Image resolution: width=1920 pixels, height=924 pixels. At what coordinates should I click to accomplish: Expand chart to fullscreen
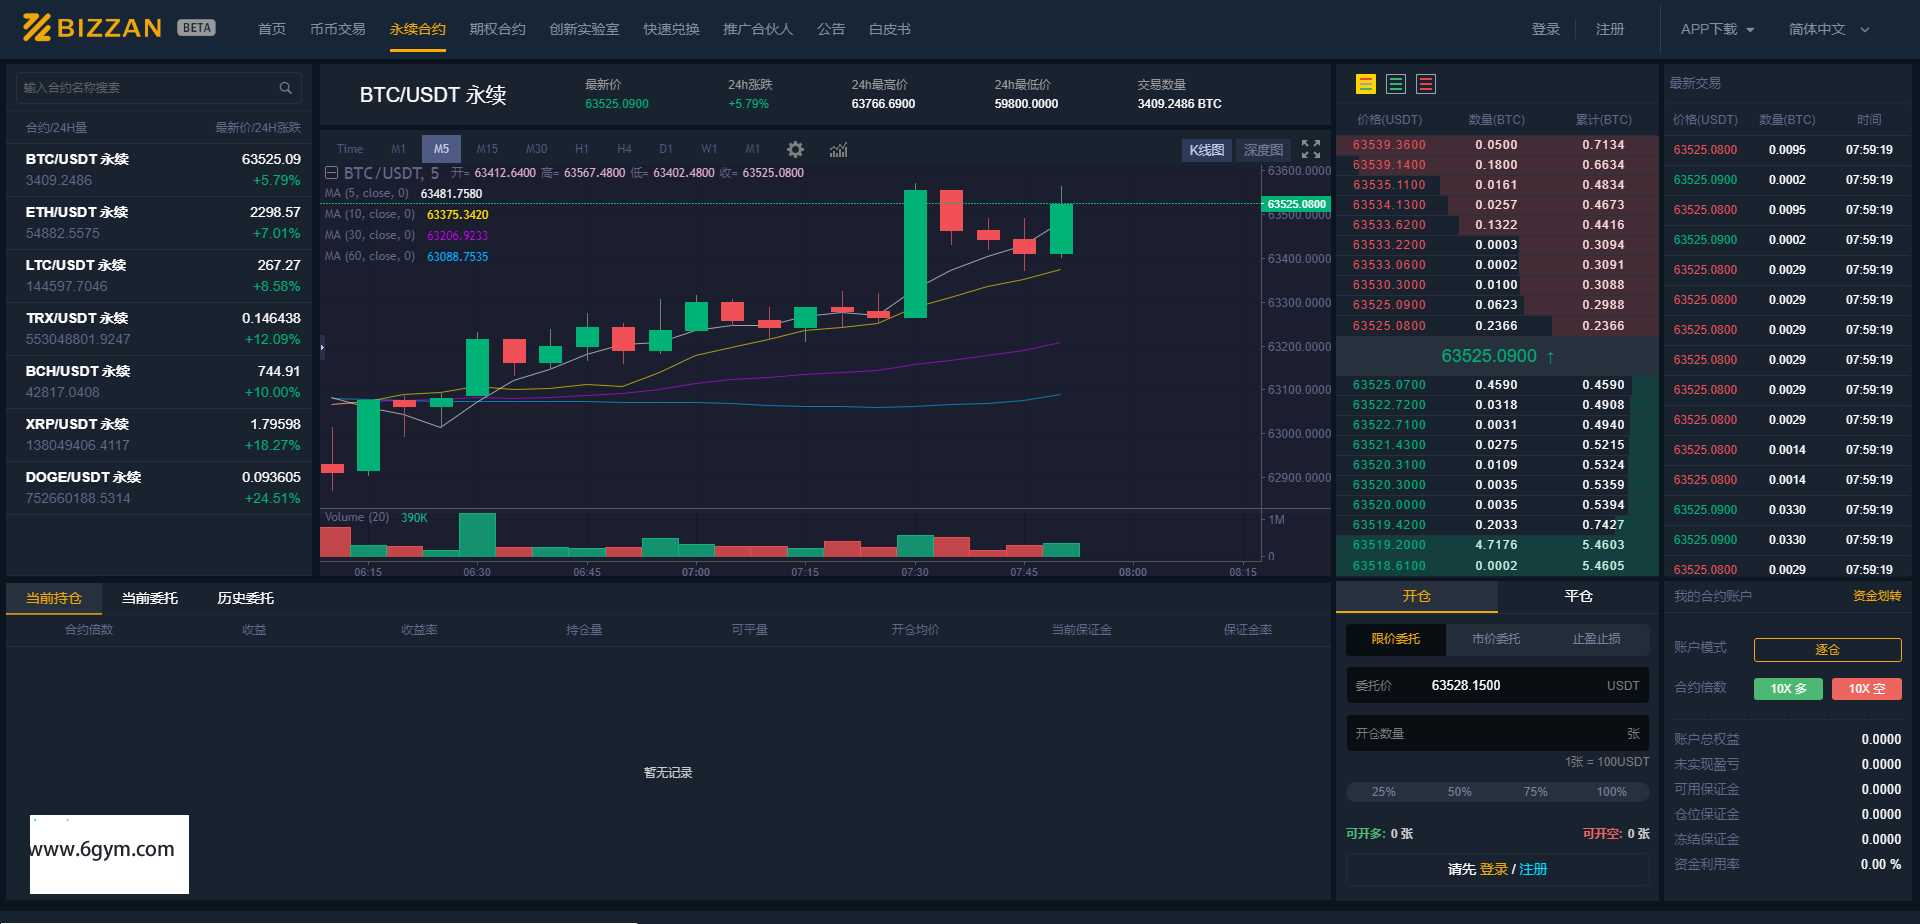[1310, 149]
